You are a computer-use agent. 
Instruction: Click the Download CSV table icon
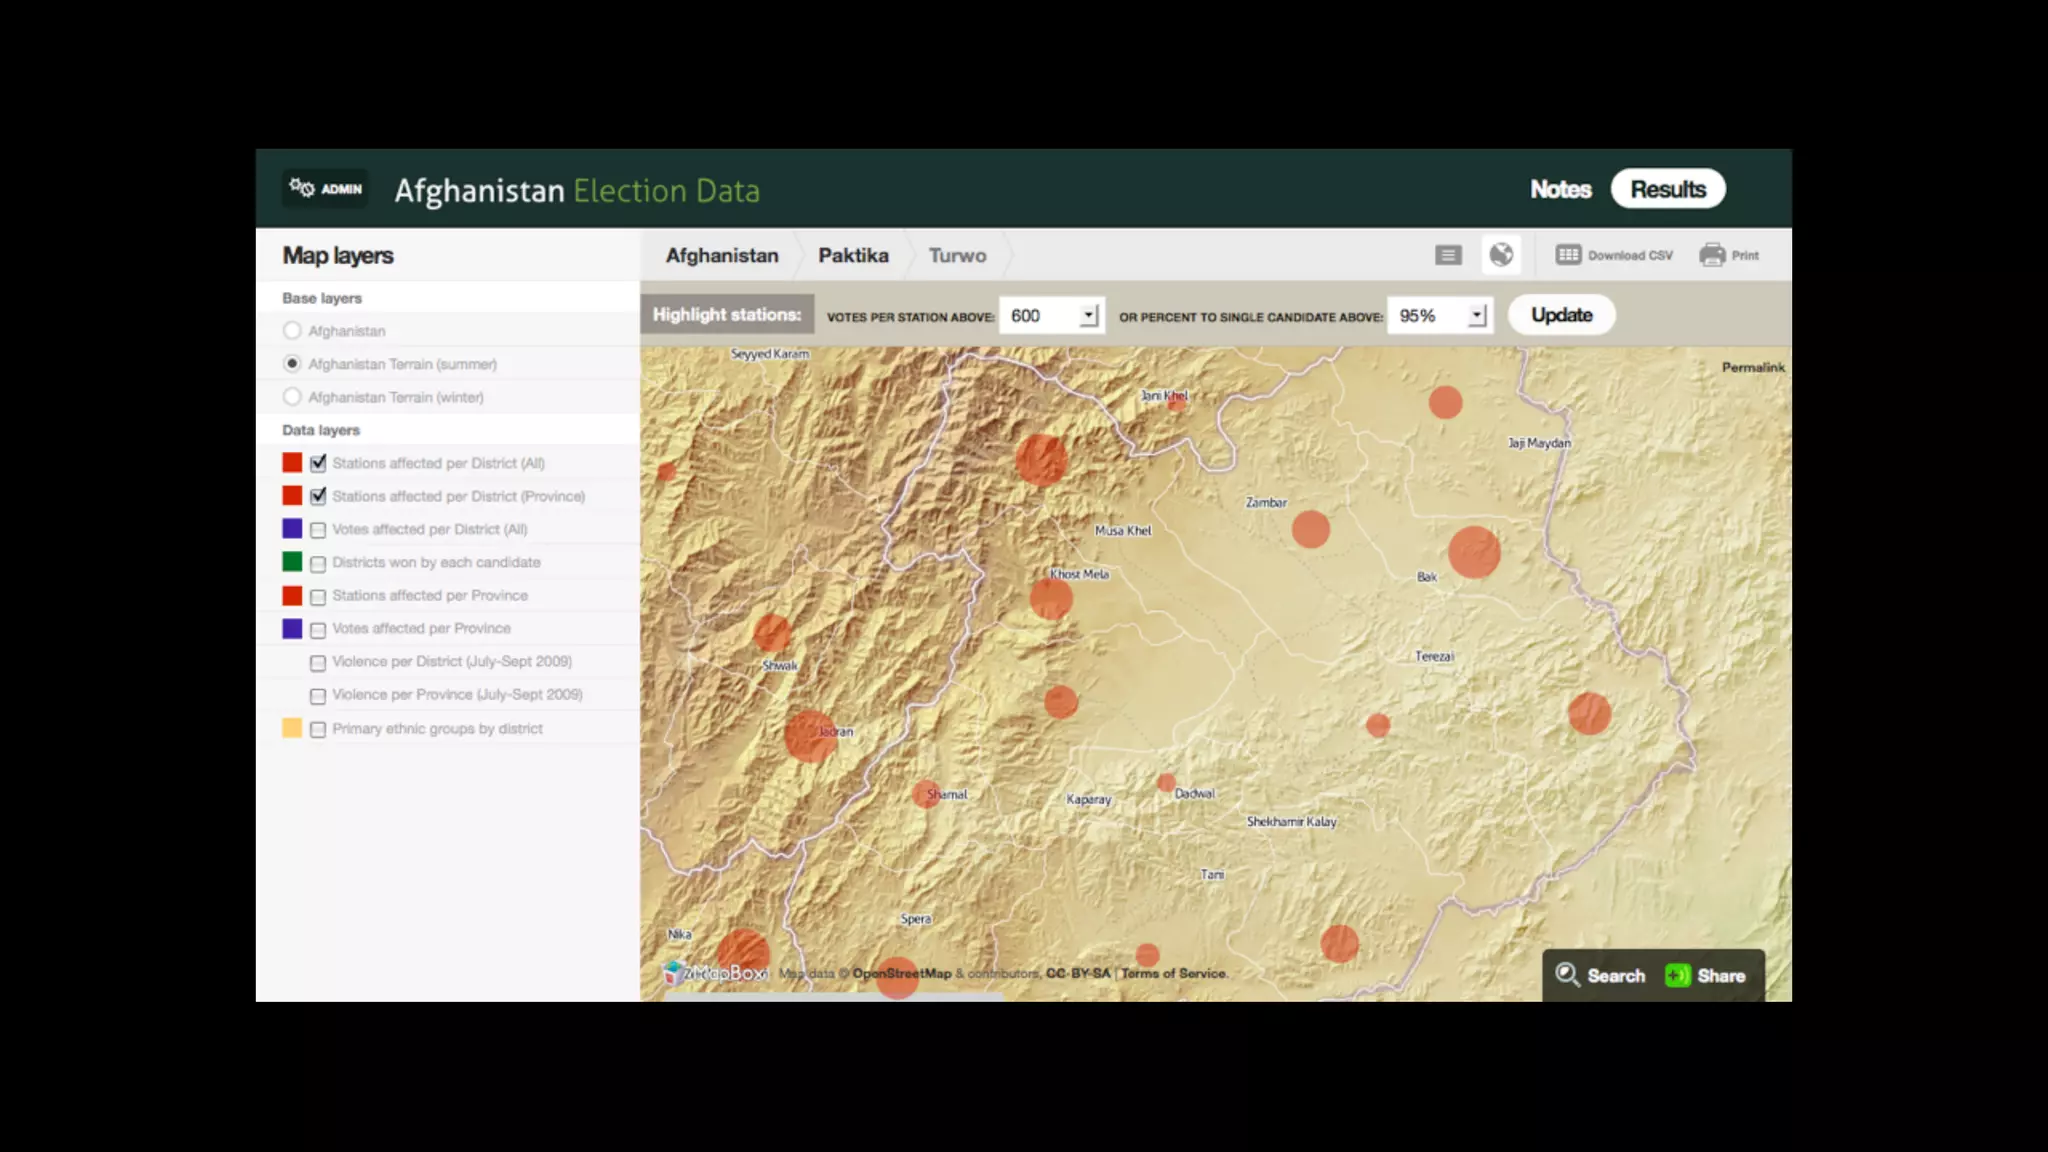1568,255
